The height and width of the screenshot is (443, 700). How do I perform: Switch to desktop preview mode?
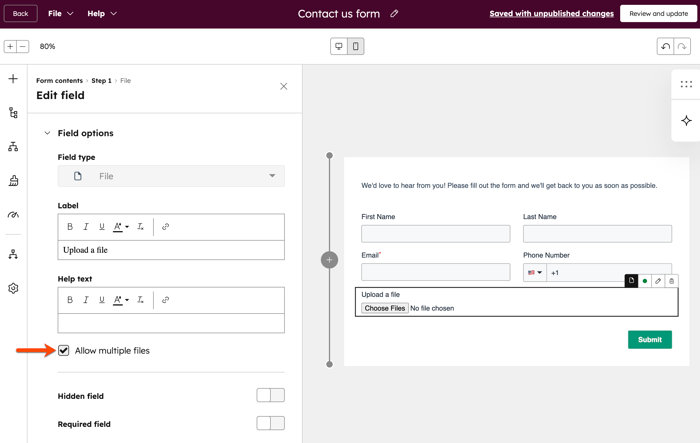[x=339, y=47]
